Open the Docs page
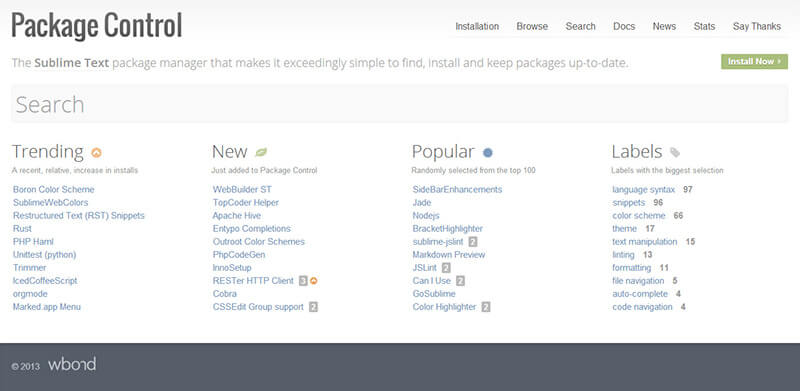The image size is (800, 391). click(624, 27)
